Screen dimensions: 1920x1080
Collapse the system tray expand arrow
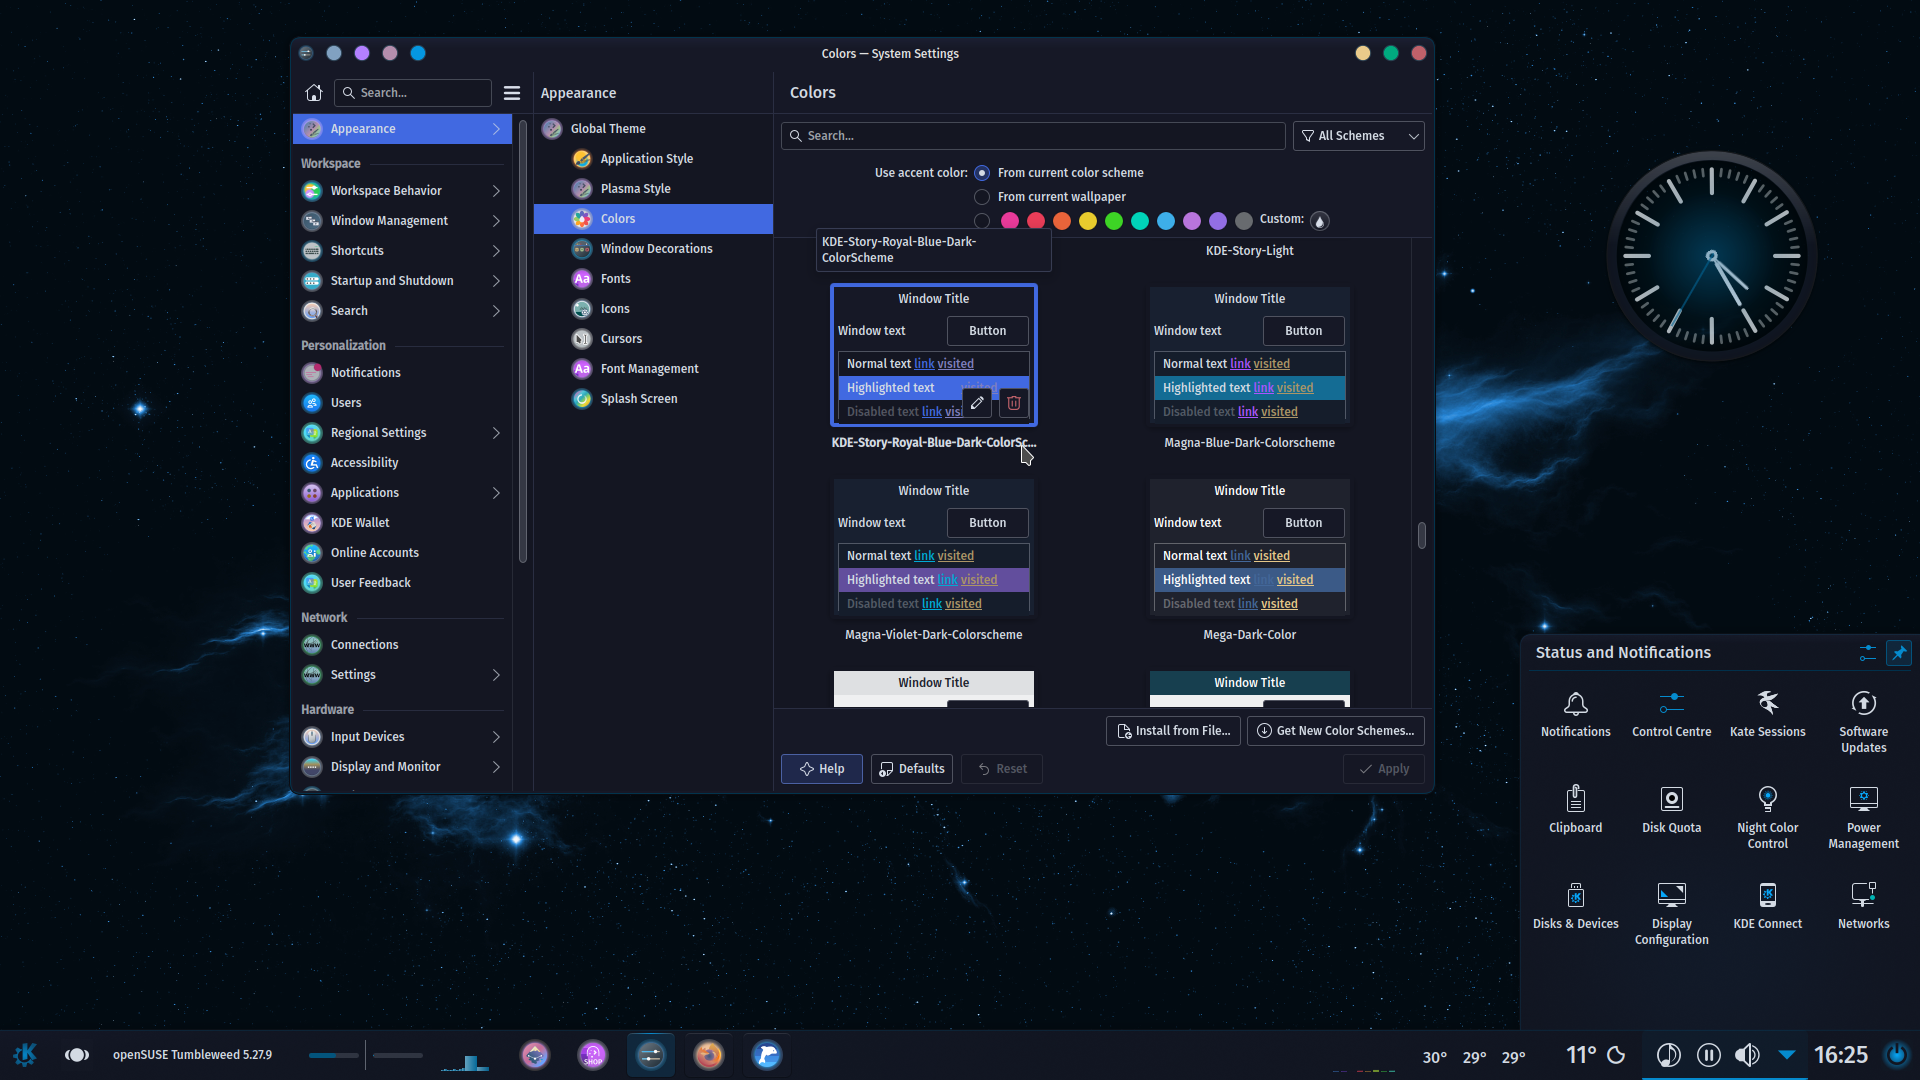pyautogui.click(x=1787, y=1055)
